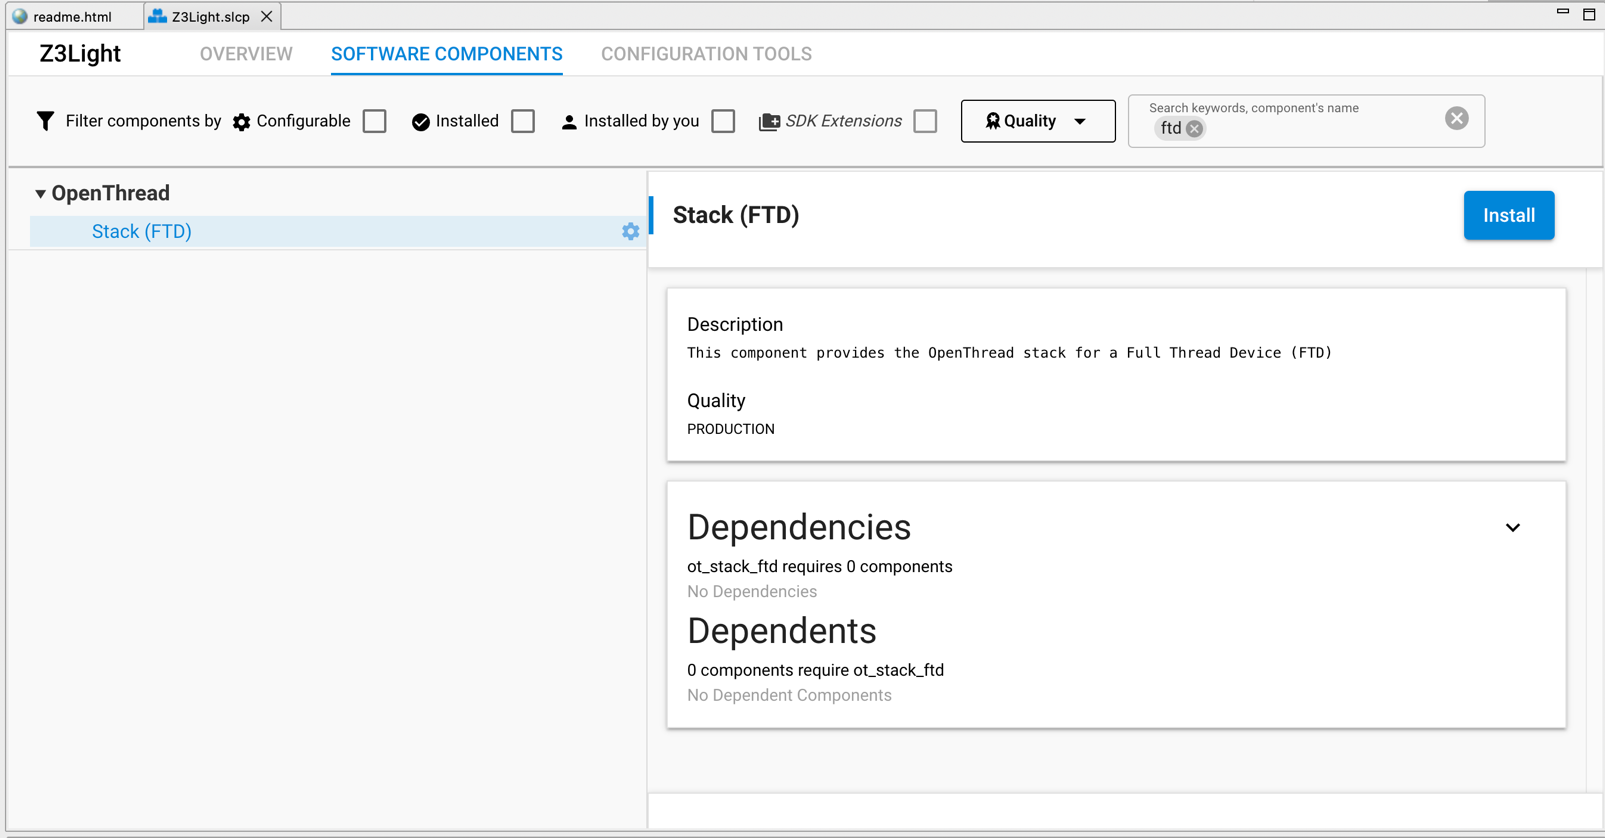
Task: Open the Stack (FTD) configuration gear
Action: [x=630, y=231]
